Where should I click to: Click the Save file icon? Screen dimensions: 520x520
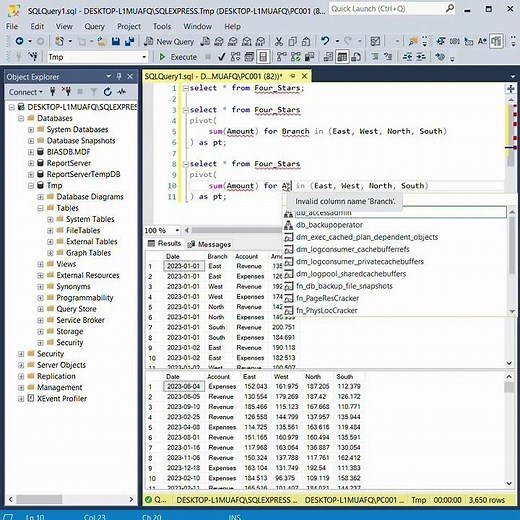pos(116,41)
